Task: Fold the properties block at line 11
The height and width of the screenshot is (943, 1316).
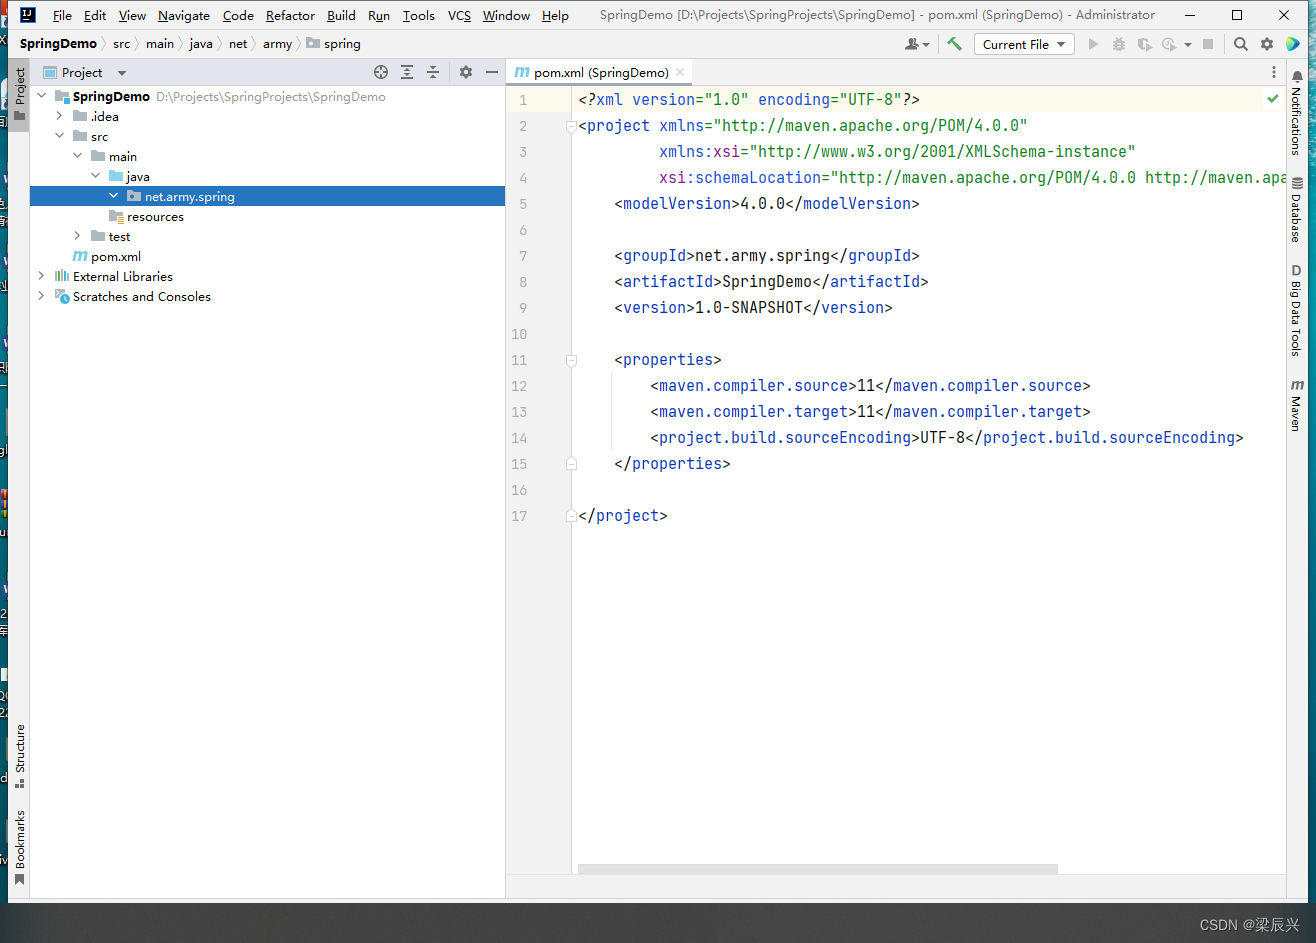Action: pos(571,360)
